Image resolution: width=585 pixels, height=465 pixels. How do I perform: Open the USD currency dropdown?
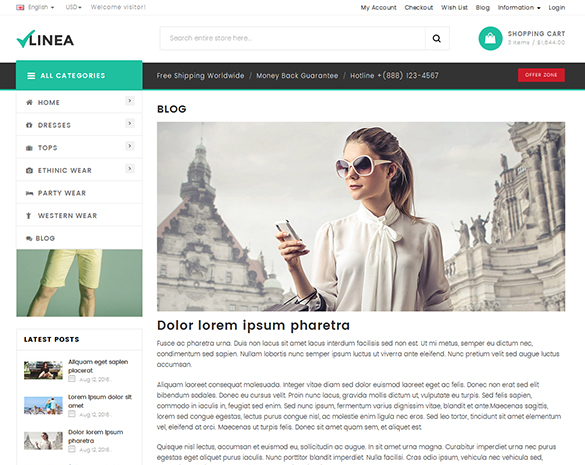point(73,7)
